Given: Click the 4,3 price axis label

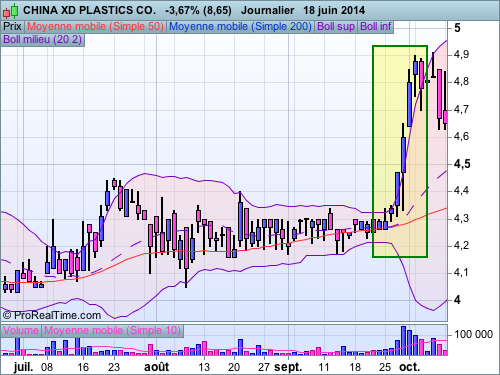Looking at the screenshot, I should click(462, 218).
